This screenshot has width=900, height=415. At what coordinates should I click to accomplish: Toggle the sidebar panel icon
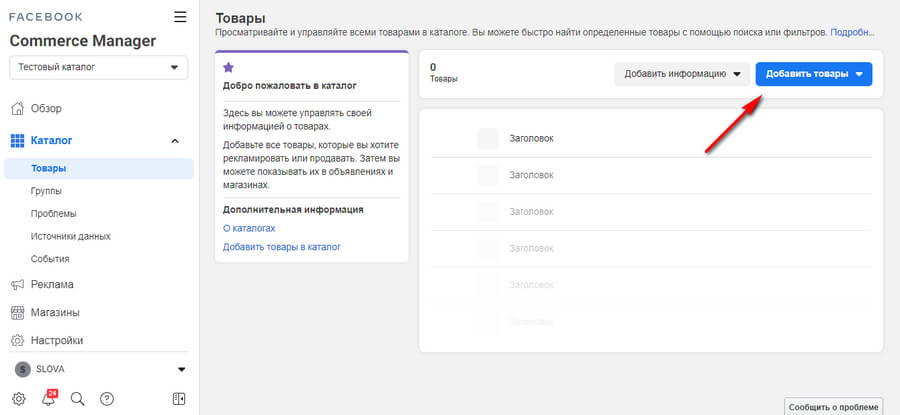[179, 398]
